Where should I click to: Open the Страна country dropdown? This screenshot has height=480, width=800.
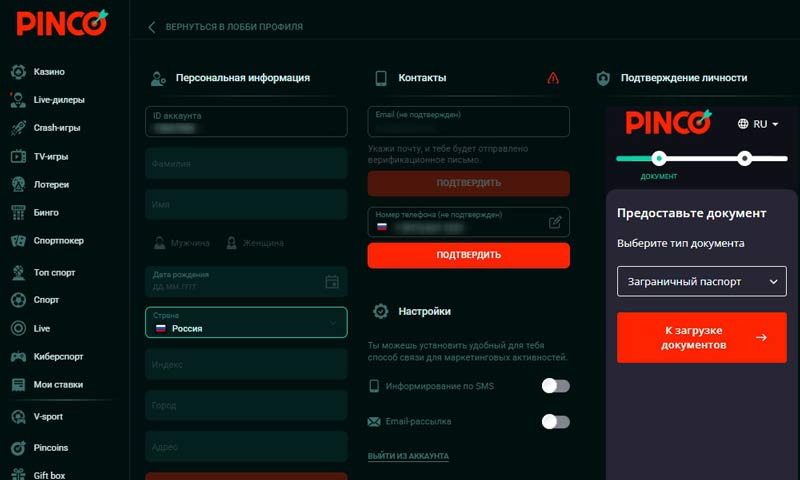[x=246, y=322]
